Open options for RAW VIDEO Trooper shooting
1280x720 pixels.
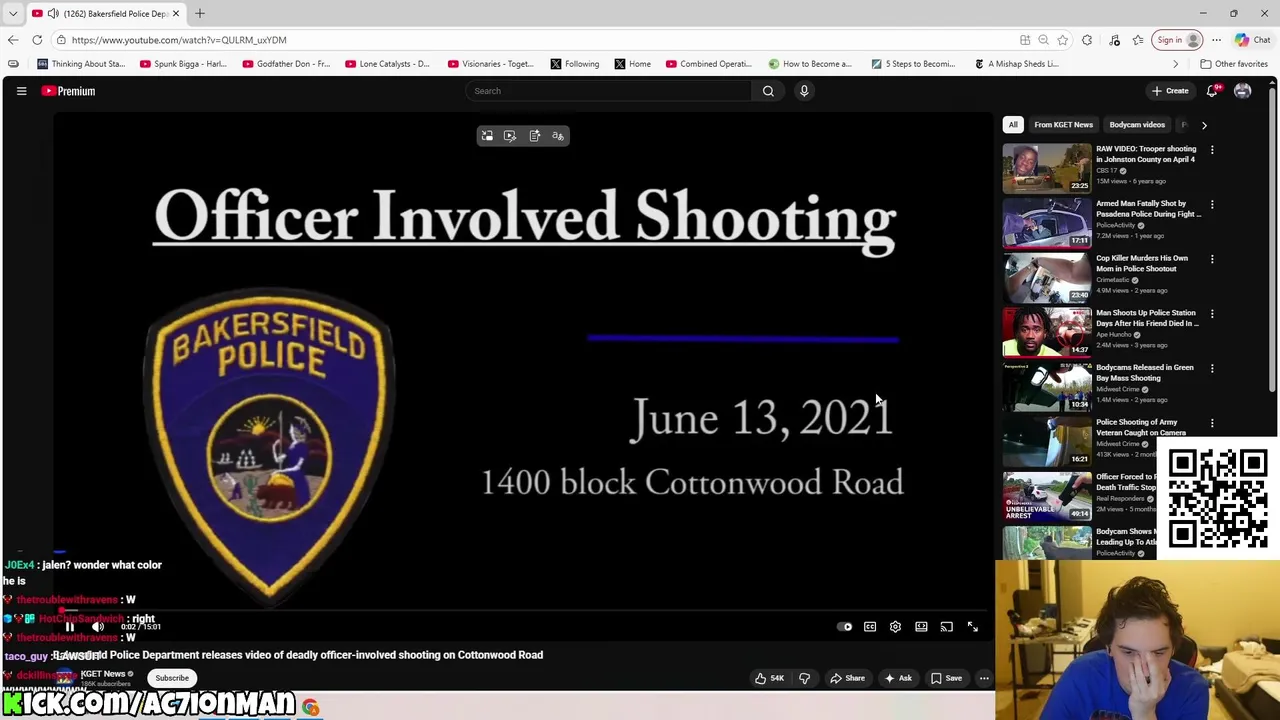1212,150
